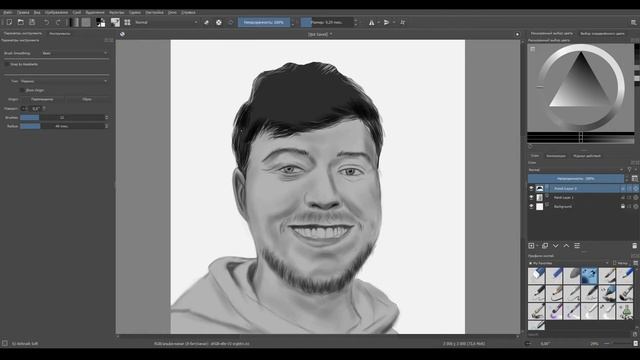Move the layer down
This screenshot has width=640, height=360.
pyautogui.click(x=556, y=246)
